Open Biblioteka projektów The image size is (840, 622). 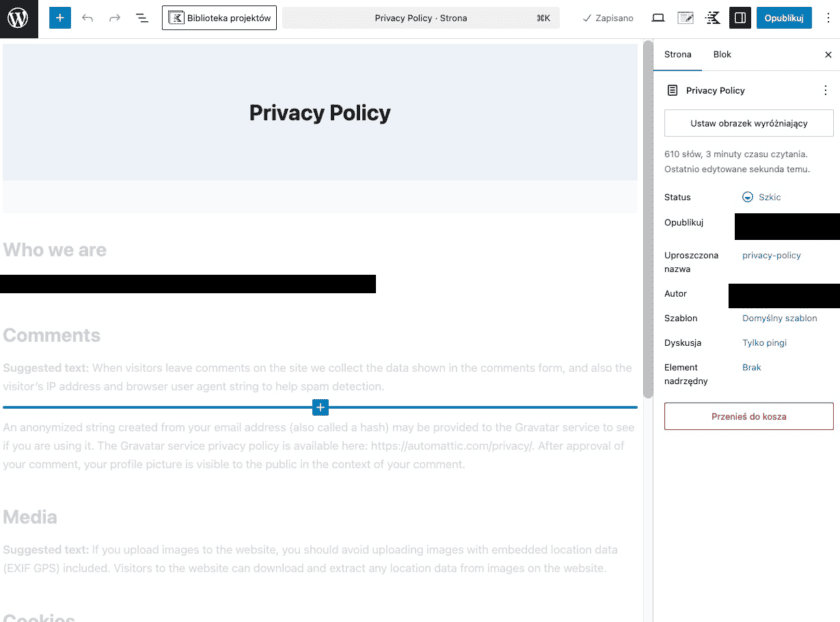tap(219, 18)
